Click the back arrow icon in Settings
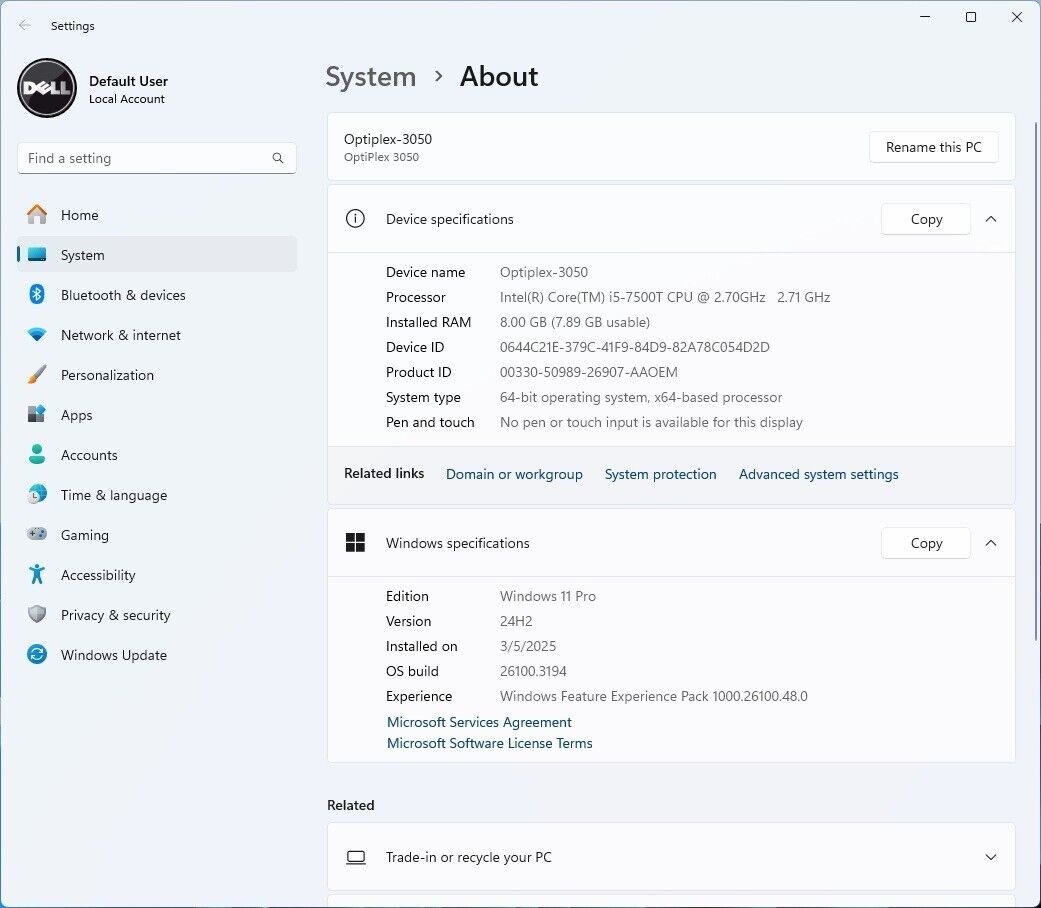This screenshot has width=1041, height=908. tap(25, 25)
